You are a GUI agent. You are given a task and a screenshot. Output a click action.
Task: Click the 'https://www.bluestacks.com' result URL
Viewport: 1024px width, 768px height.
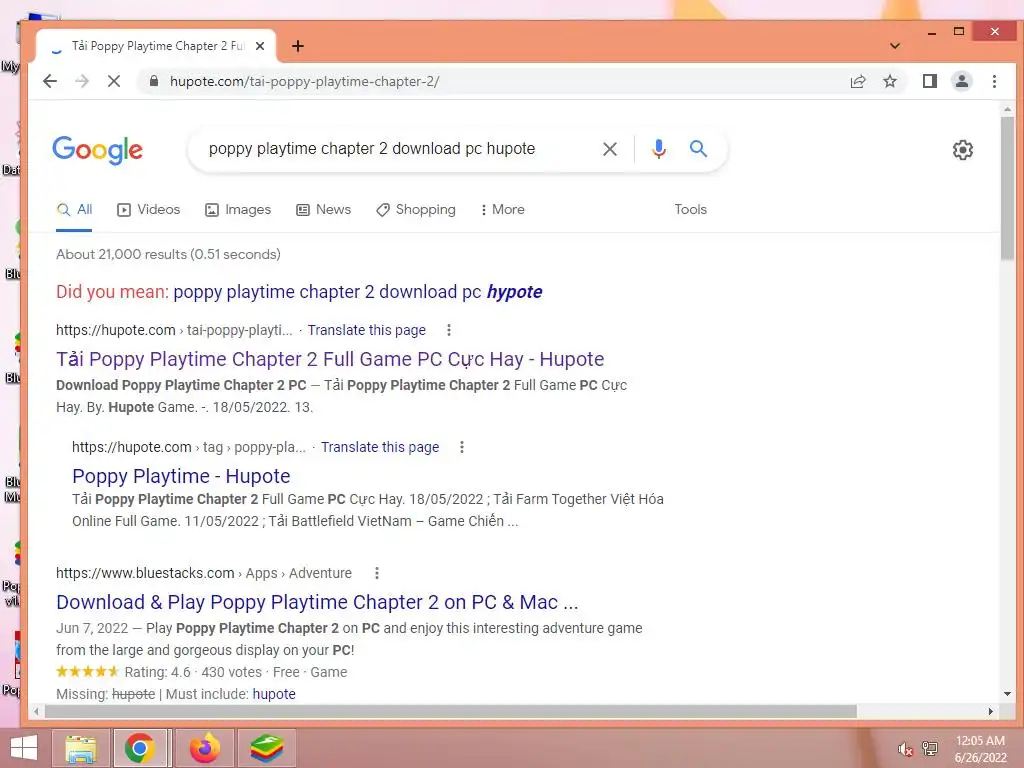pyautogui.click(x=145, y=573)
